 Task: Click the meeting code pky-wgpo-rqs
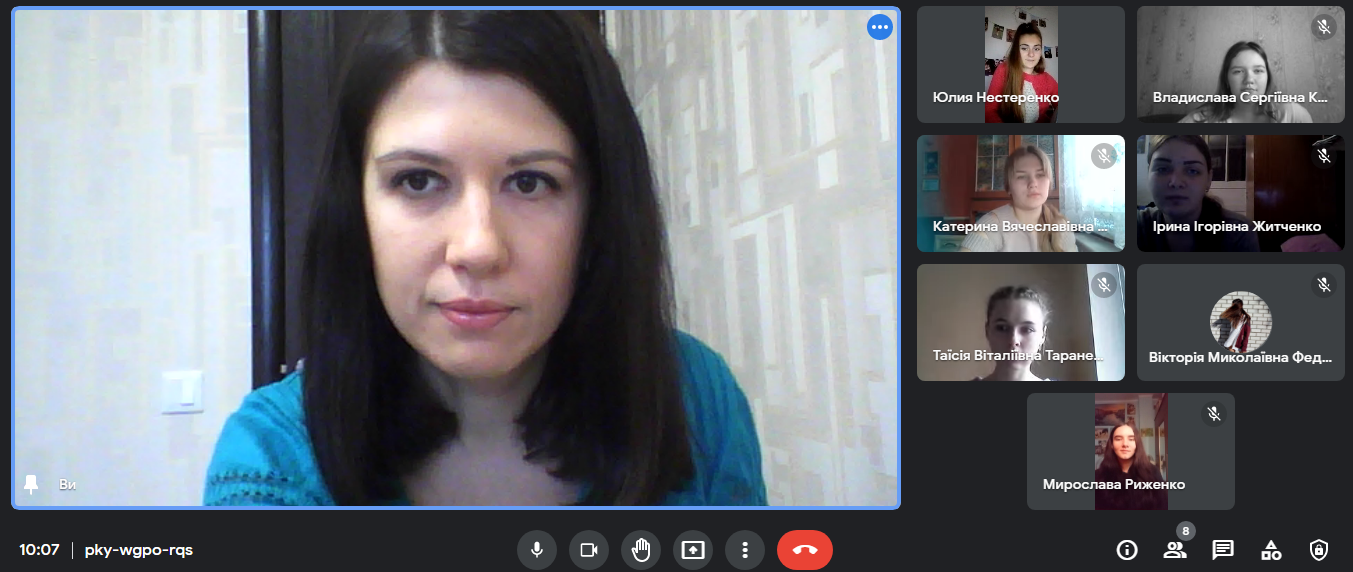coord(139,550)
